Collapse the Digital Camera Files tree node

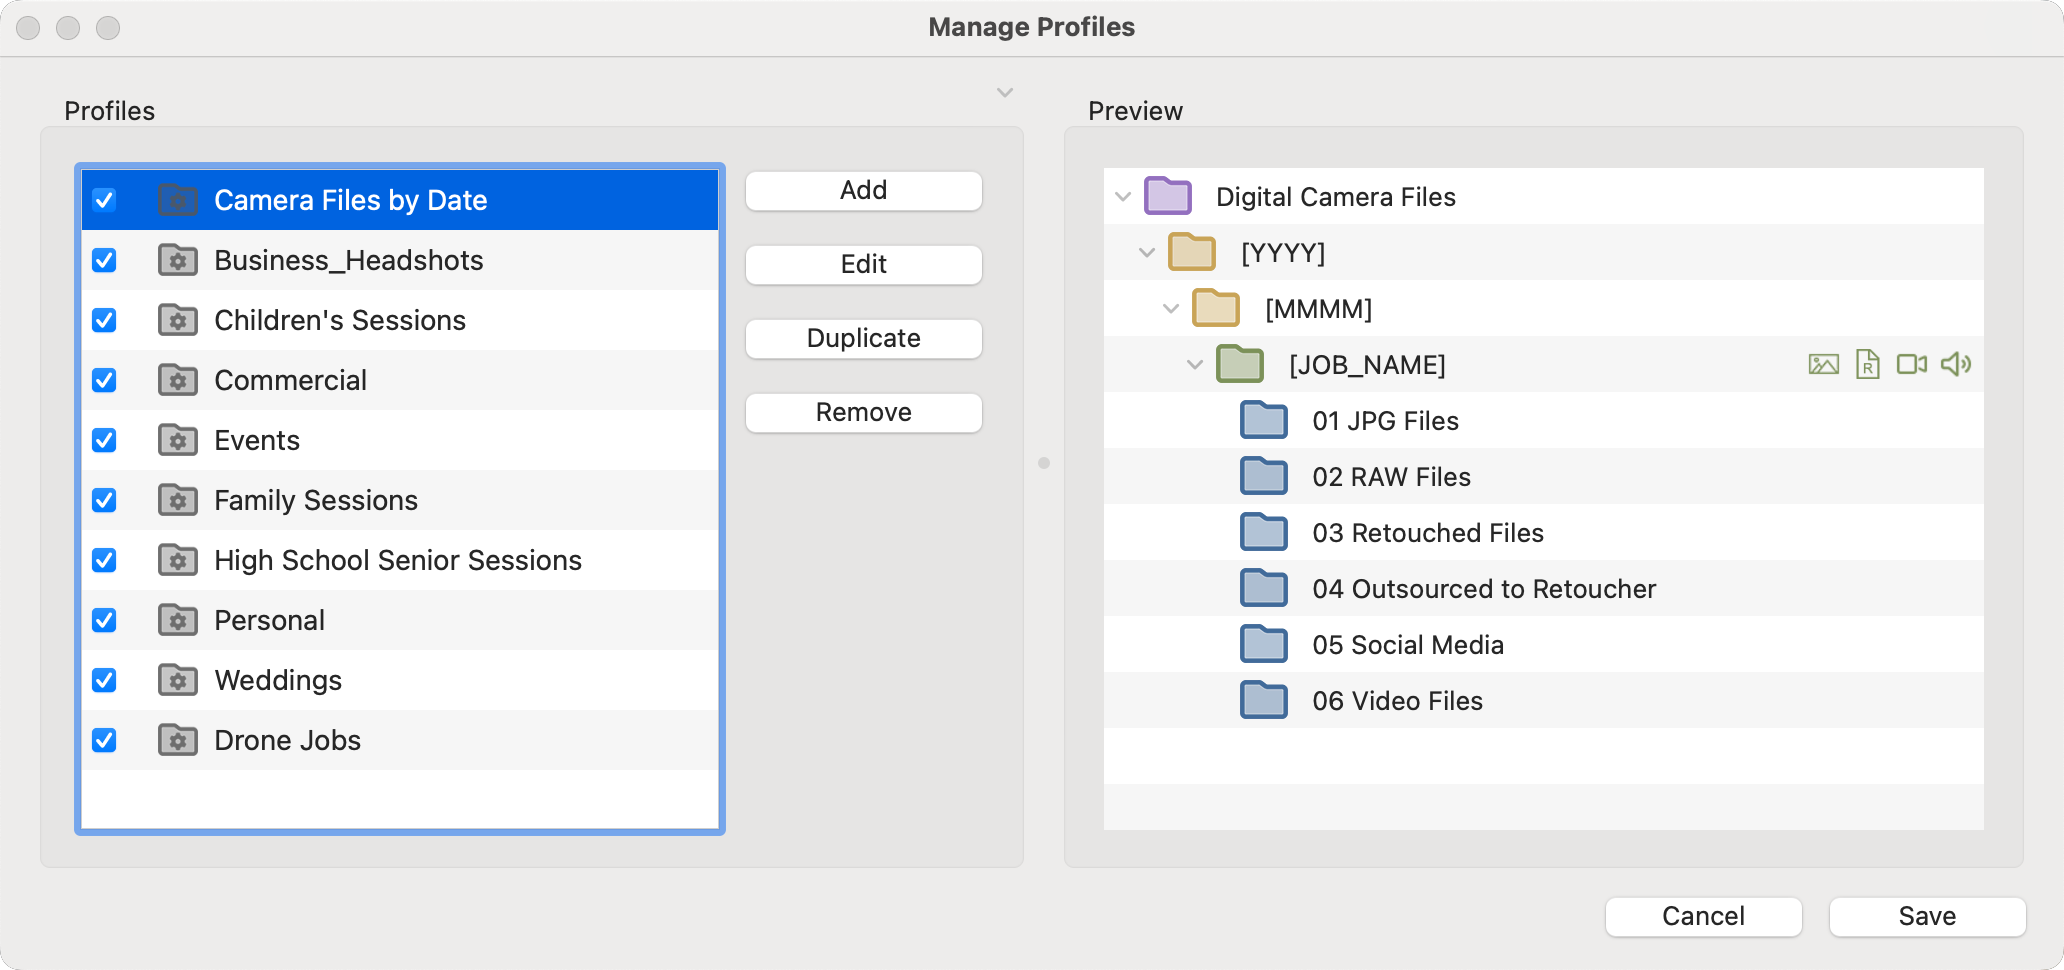(1123, 197)
